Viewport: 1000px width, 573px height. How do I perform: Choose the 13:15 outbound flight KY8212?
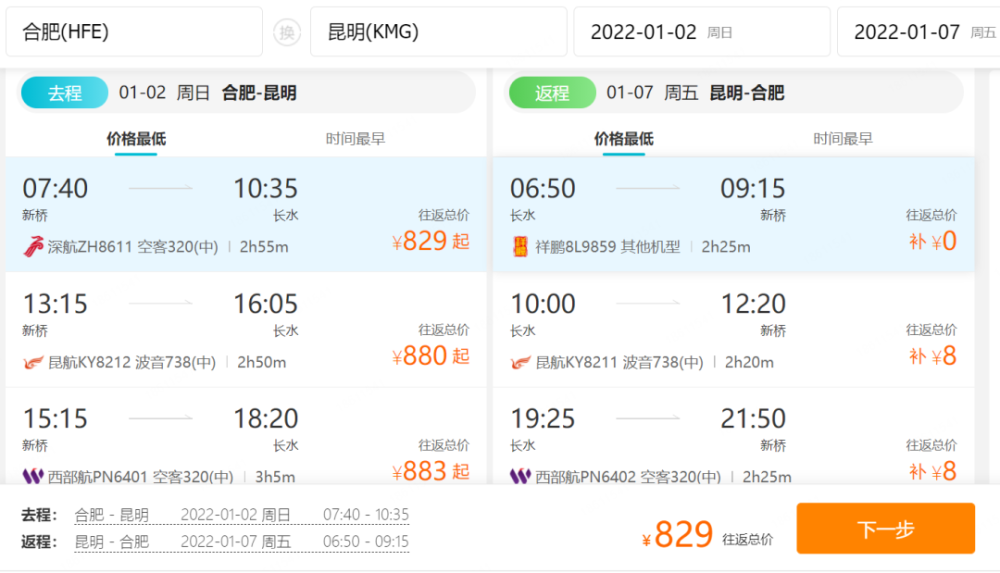(245, 330)
